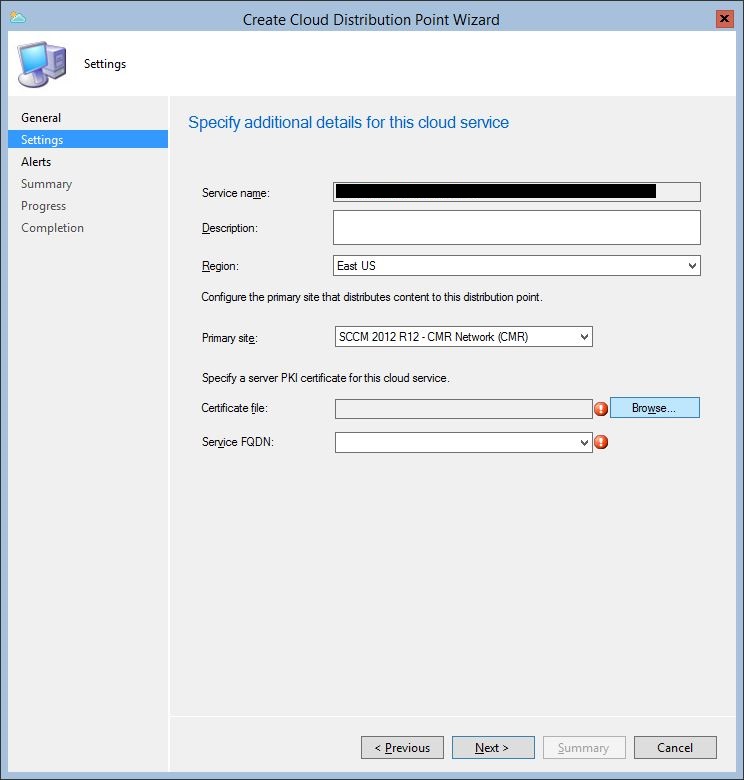Select the Completion step in sidebar

pos(52,228)
